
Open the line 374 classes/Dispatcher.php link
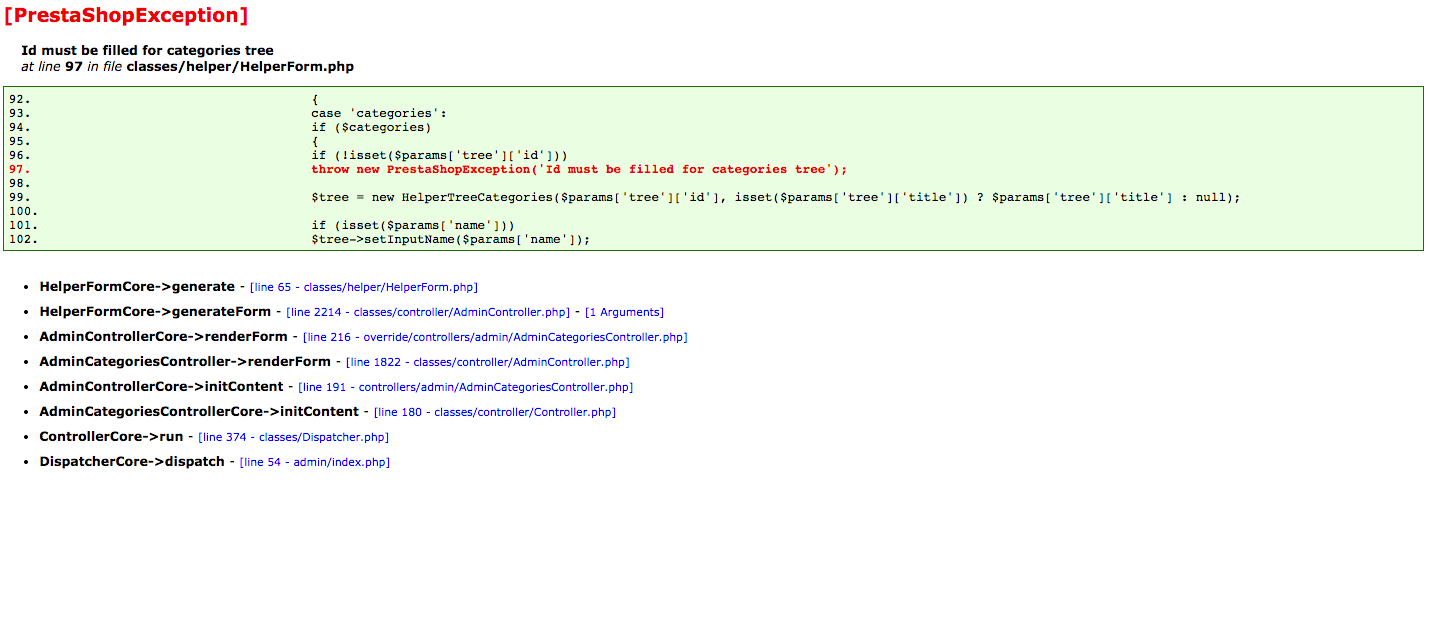coord(294,437)
